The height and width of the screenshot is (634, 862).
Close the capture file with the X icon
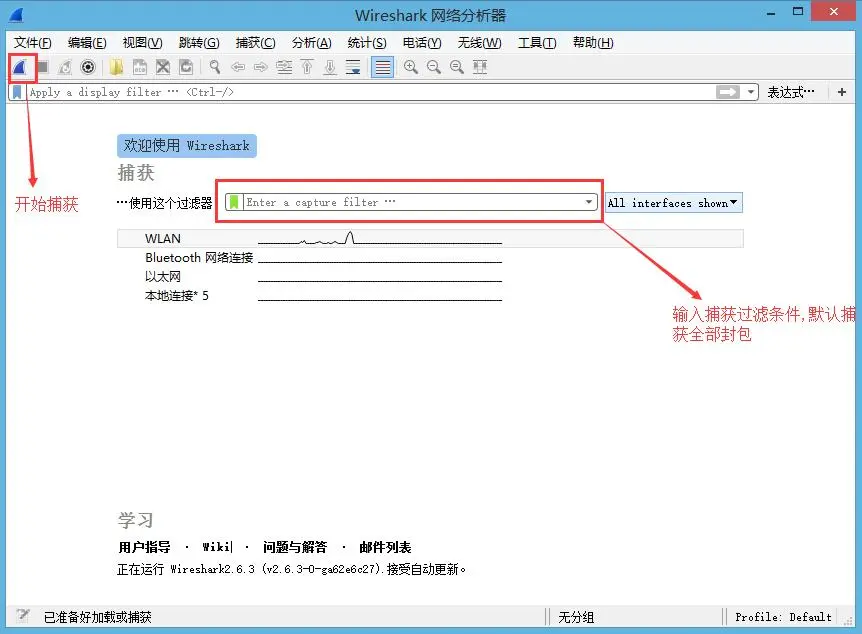click(163, 67)
